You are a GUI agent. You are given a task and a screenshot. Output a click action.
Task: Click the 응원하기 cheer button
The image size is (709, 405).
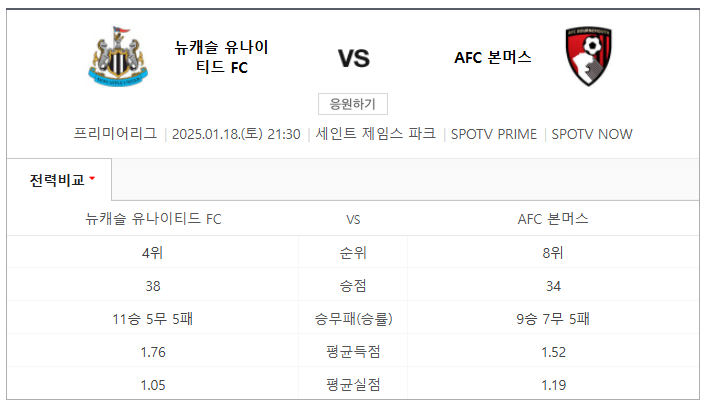click(353, 104)
